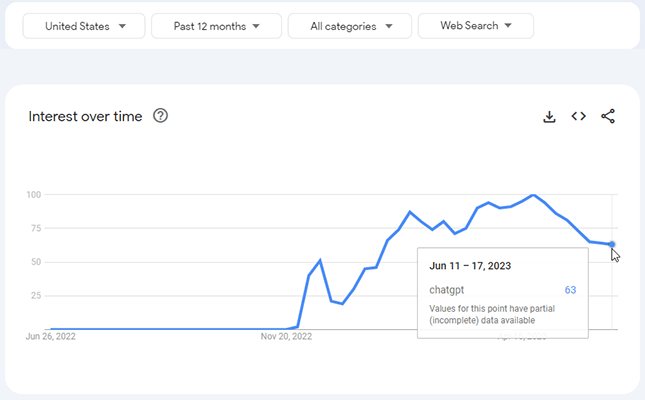Open help for Interest over time
This screenshot has width=645, height=400.
tap(161, 116)
